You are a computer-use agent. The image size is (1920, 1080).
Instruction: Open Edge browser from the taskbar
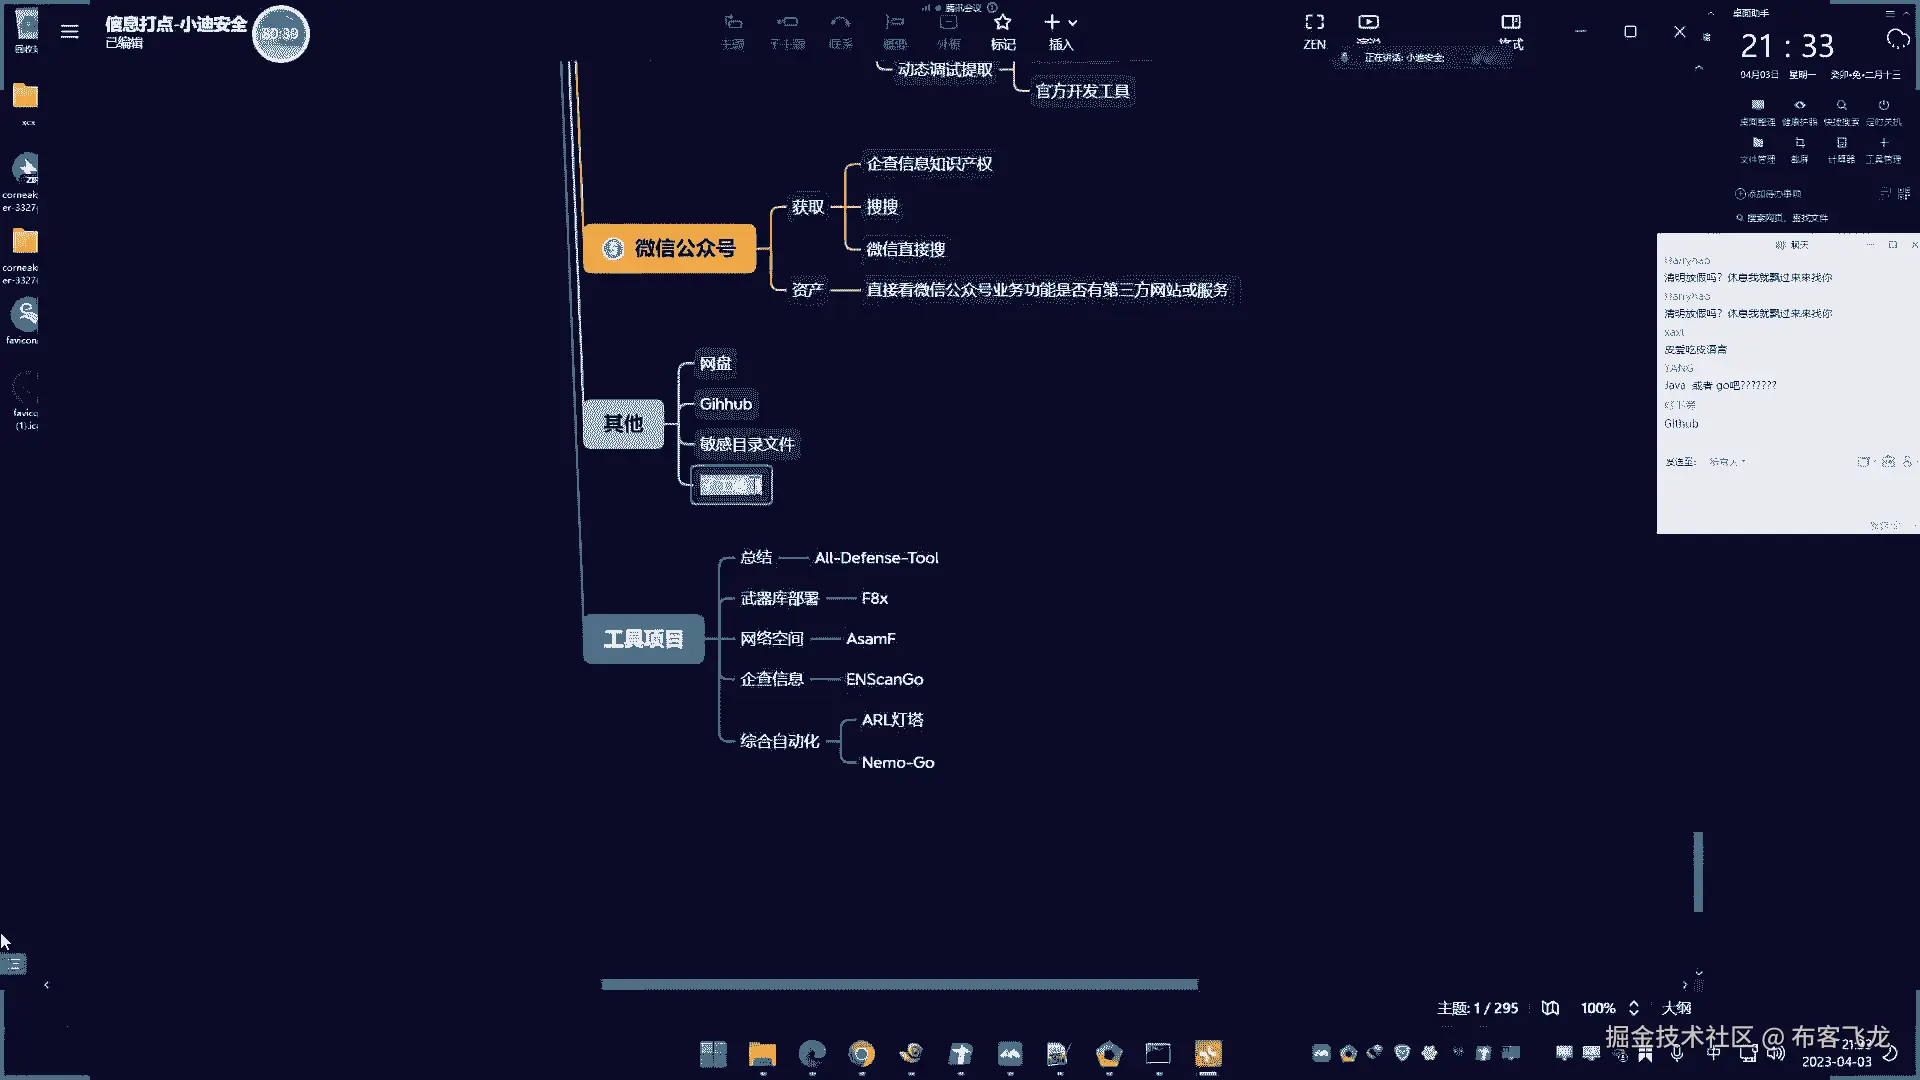(x=812, y=1053)
